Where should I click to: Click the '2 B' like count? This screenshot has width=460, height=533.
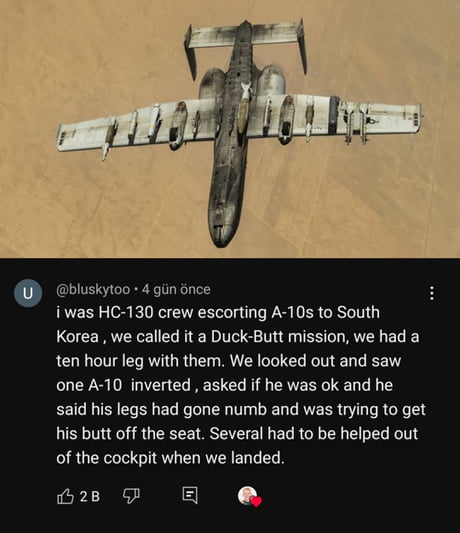click(90, 496)
